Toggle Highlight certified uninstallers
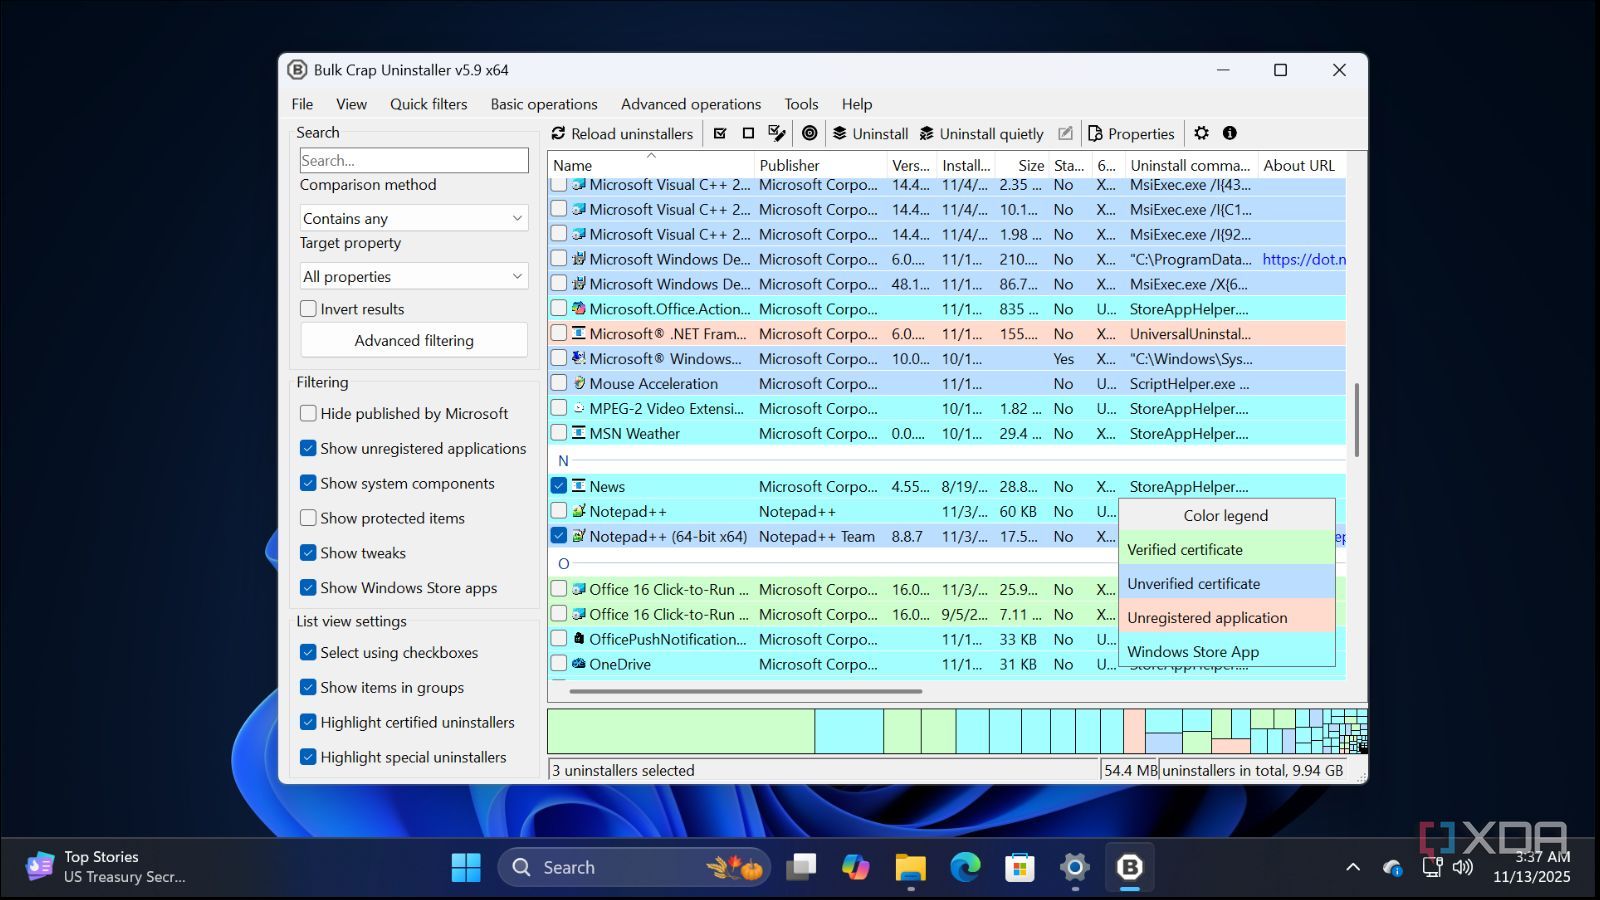The image size is (1600, 900). pyautogui.click(x=309, y=722)
